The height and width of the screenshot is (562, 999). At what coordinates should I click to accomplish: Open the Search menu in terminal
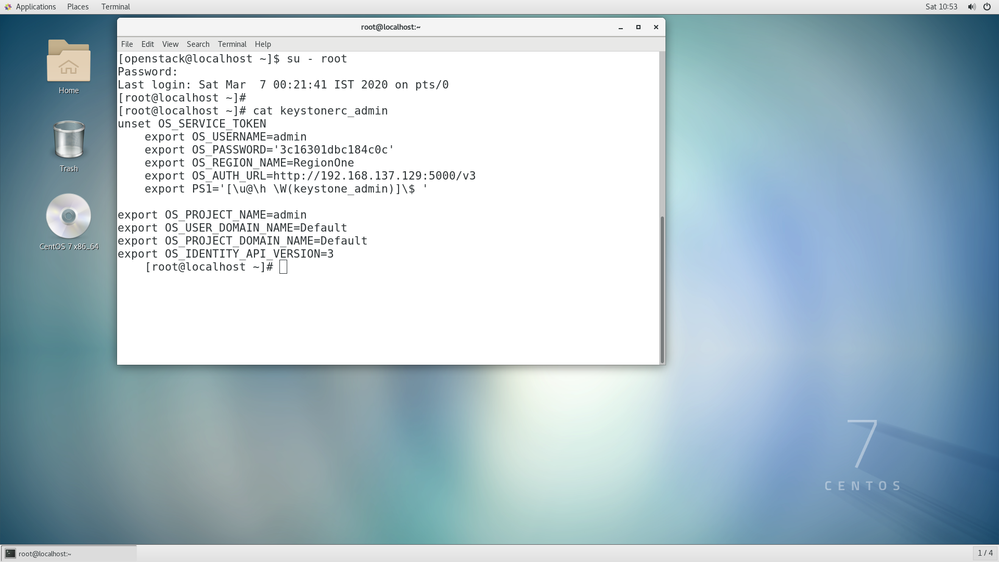point(198,44)
